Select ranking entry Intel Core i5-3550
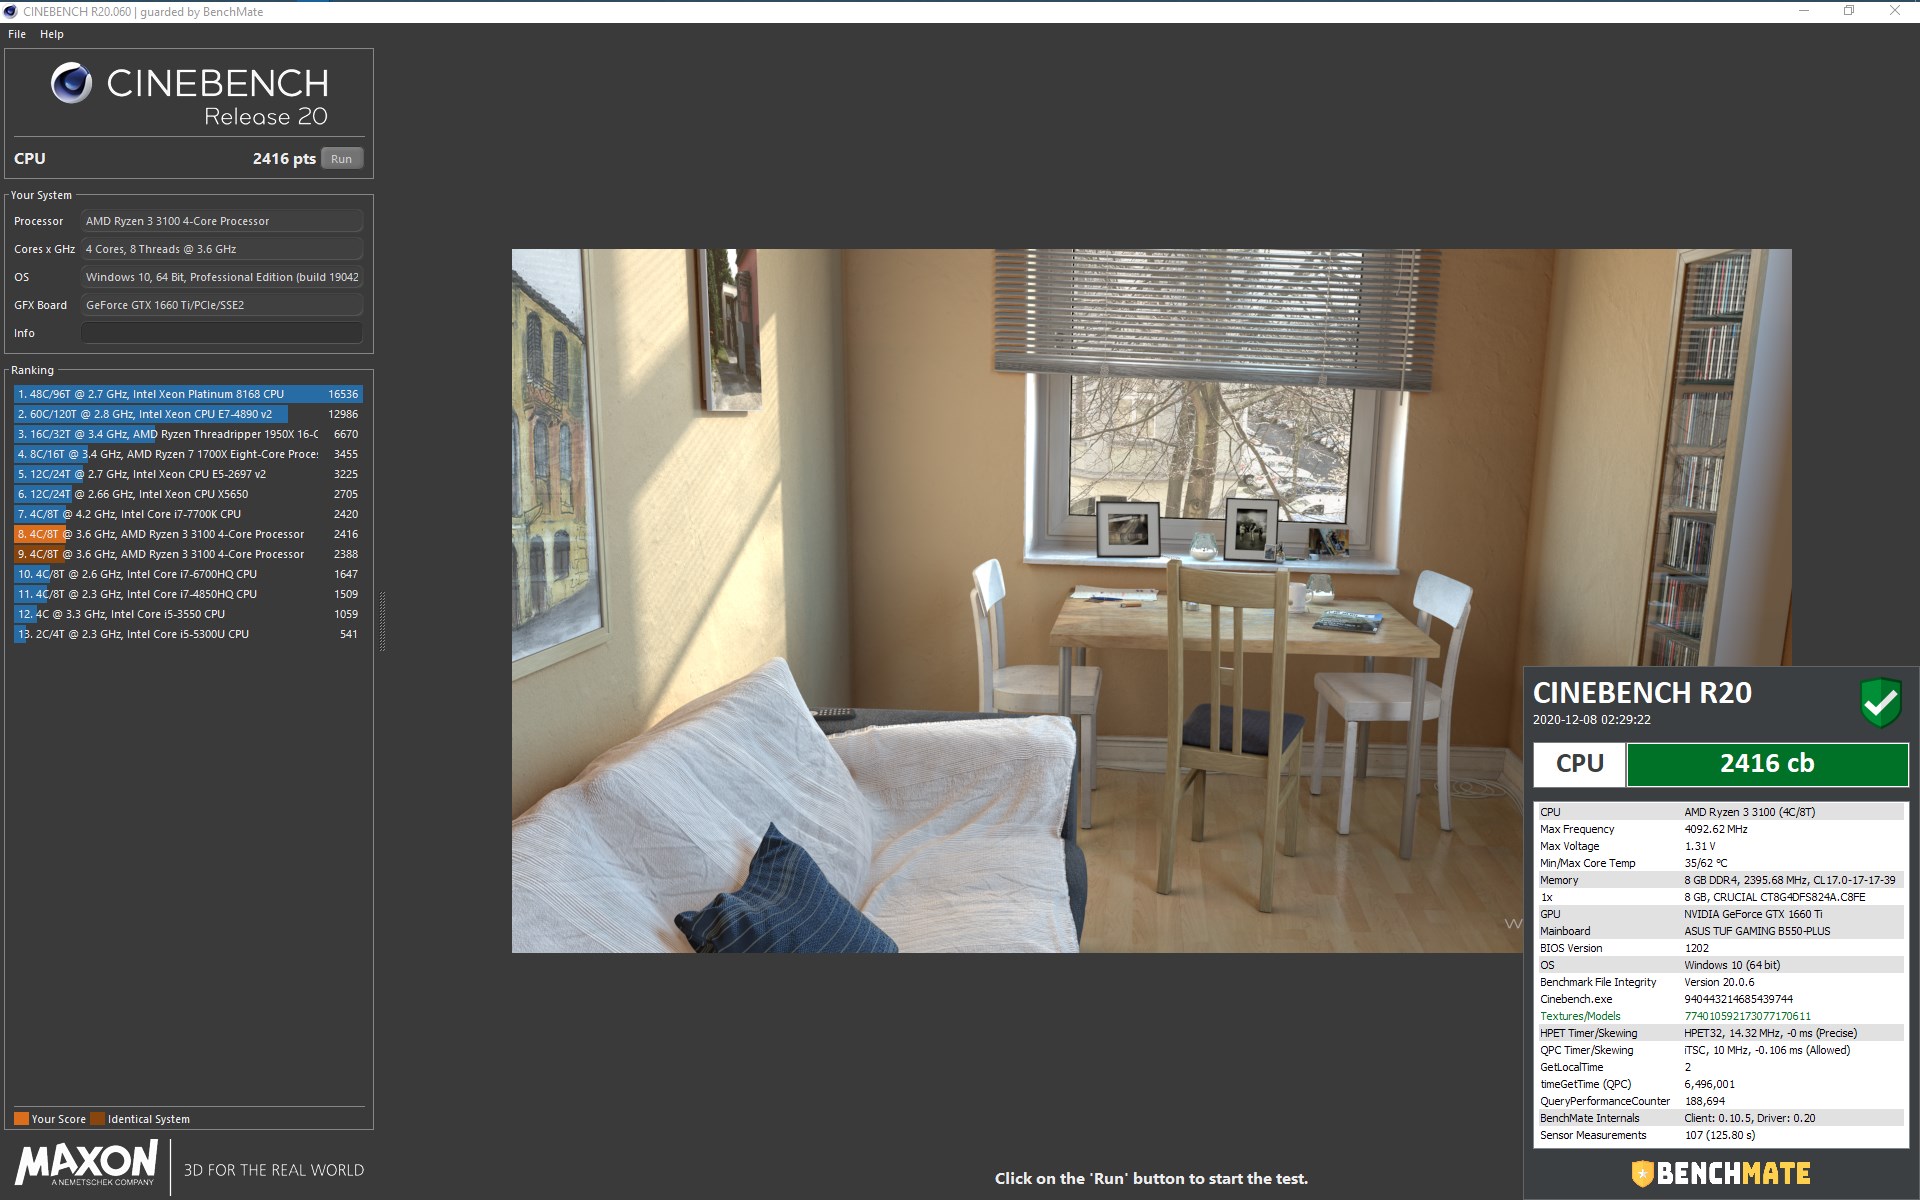Screen dimensions: 1920x1200 (188, 614)
